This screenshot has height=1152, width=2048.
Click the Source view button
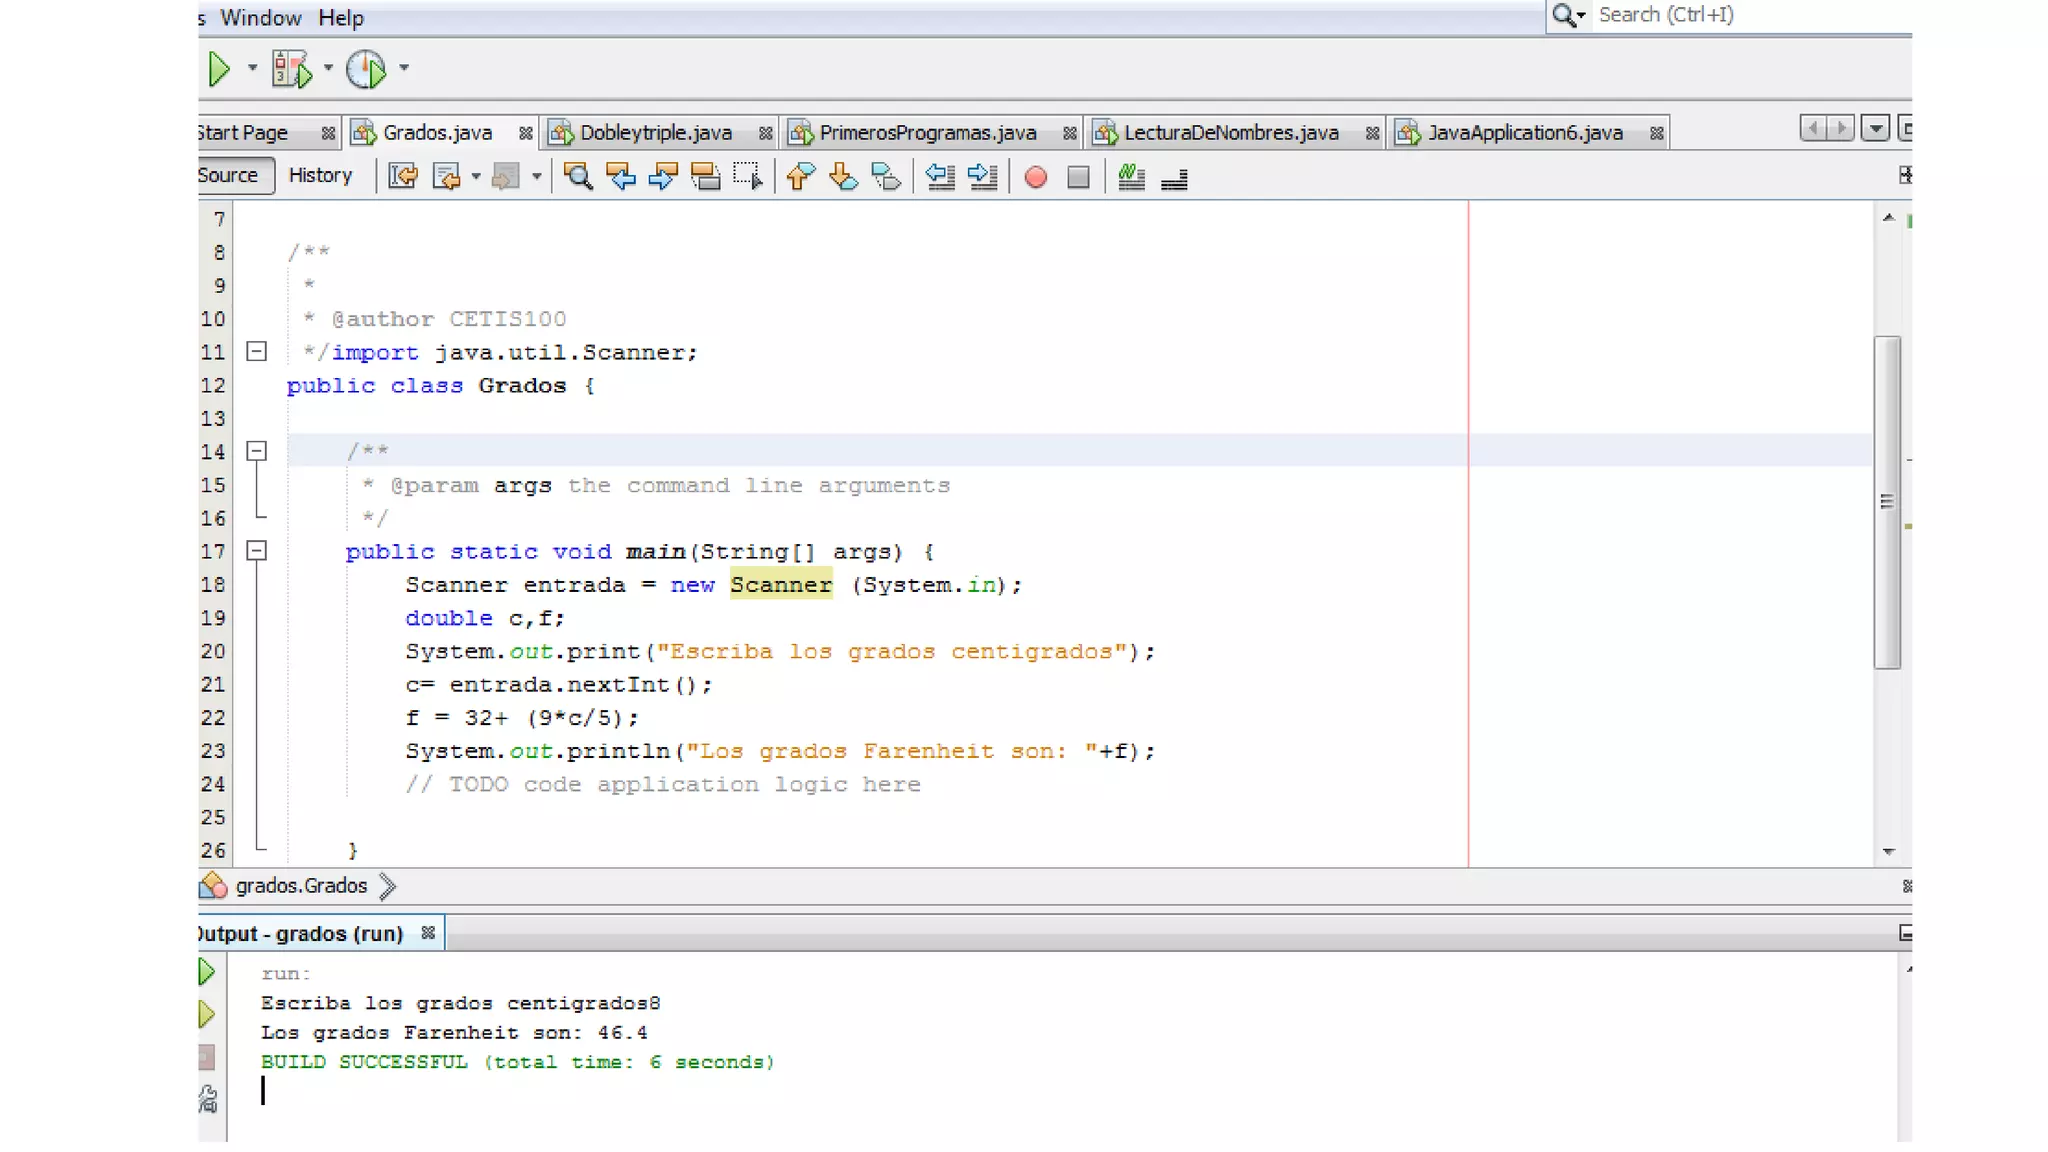pyautogui.click(x=229, y=175)
